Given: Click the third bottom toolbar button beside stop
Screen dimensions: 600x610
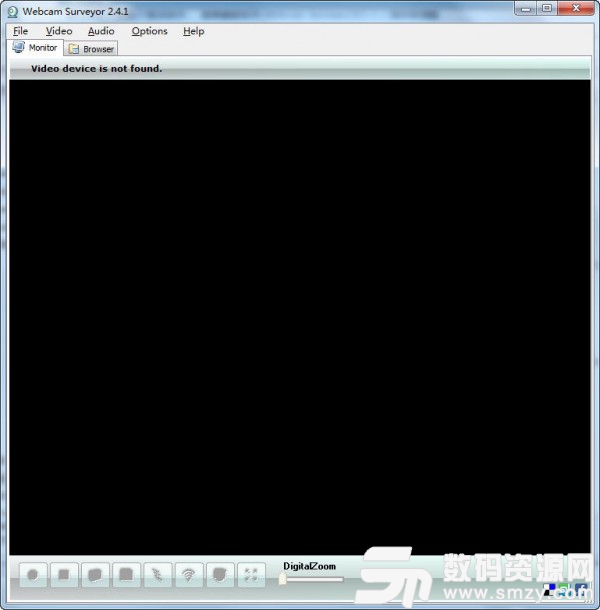Looking at the screenshot, I should [96, 575].
